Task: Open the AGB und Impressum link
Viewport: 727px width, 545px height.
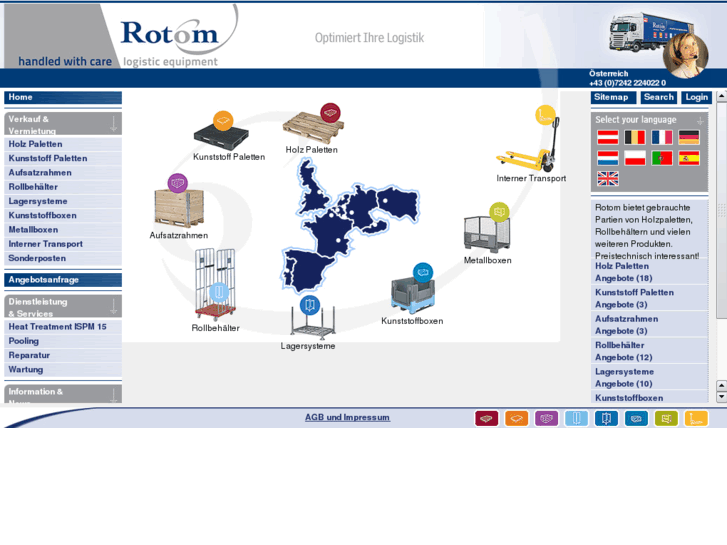Action: click(347, 417)
